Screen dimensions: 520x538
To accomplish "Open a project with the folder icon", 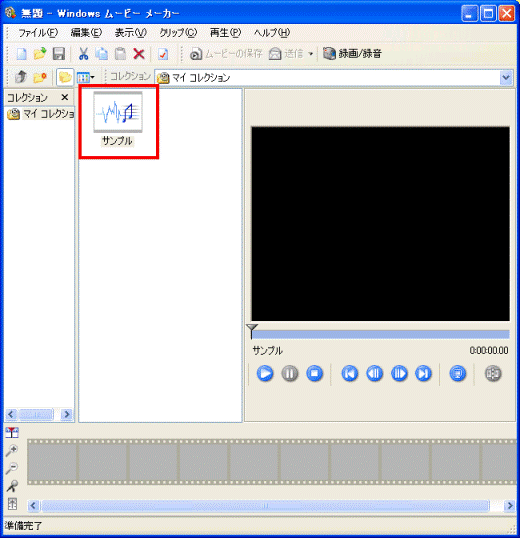I will pos(40,54).
